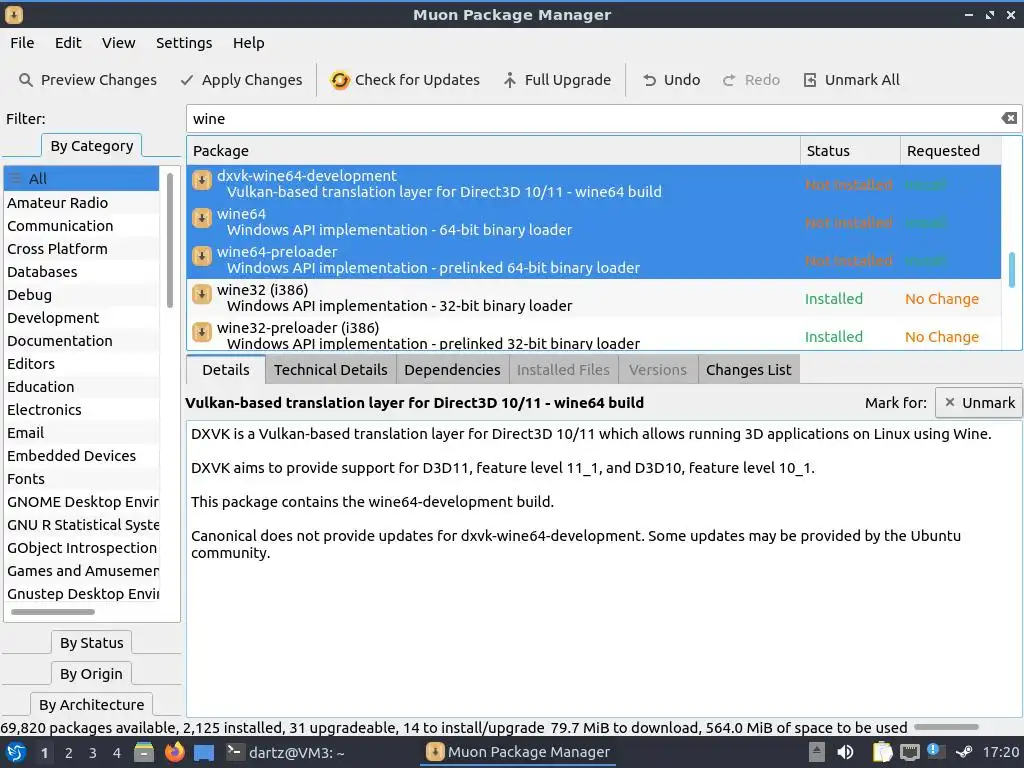Select the Development category
The height and width of the screenshot is (768, 1024).
pos(82,317)
